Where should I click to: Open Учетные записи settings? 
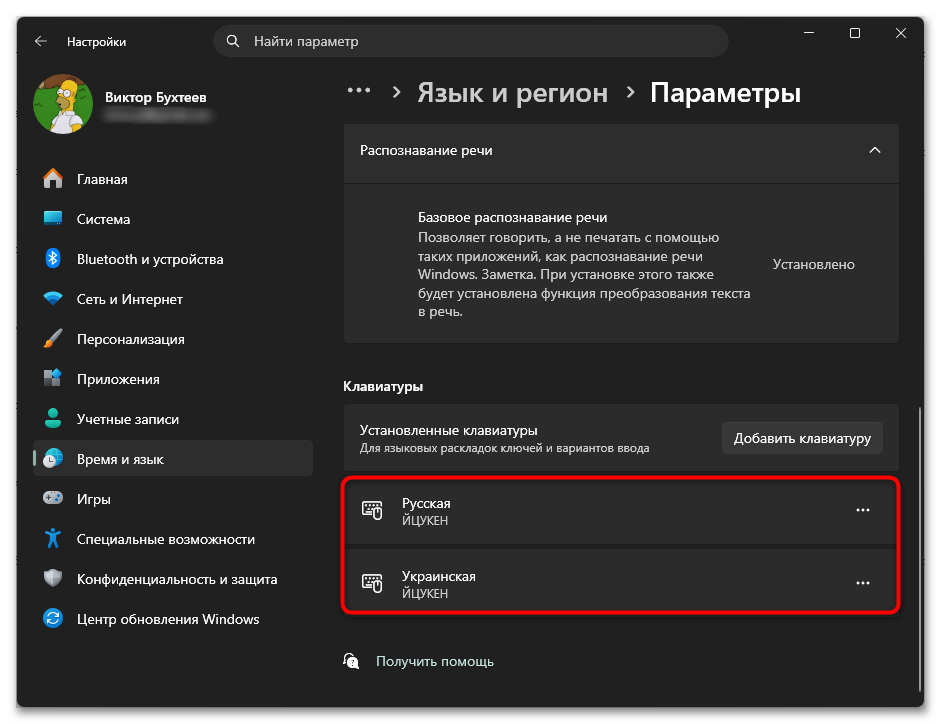[173, 418]
